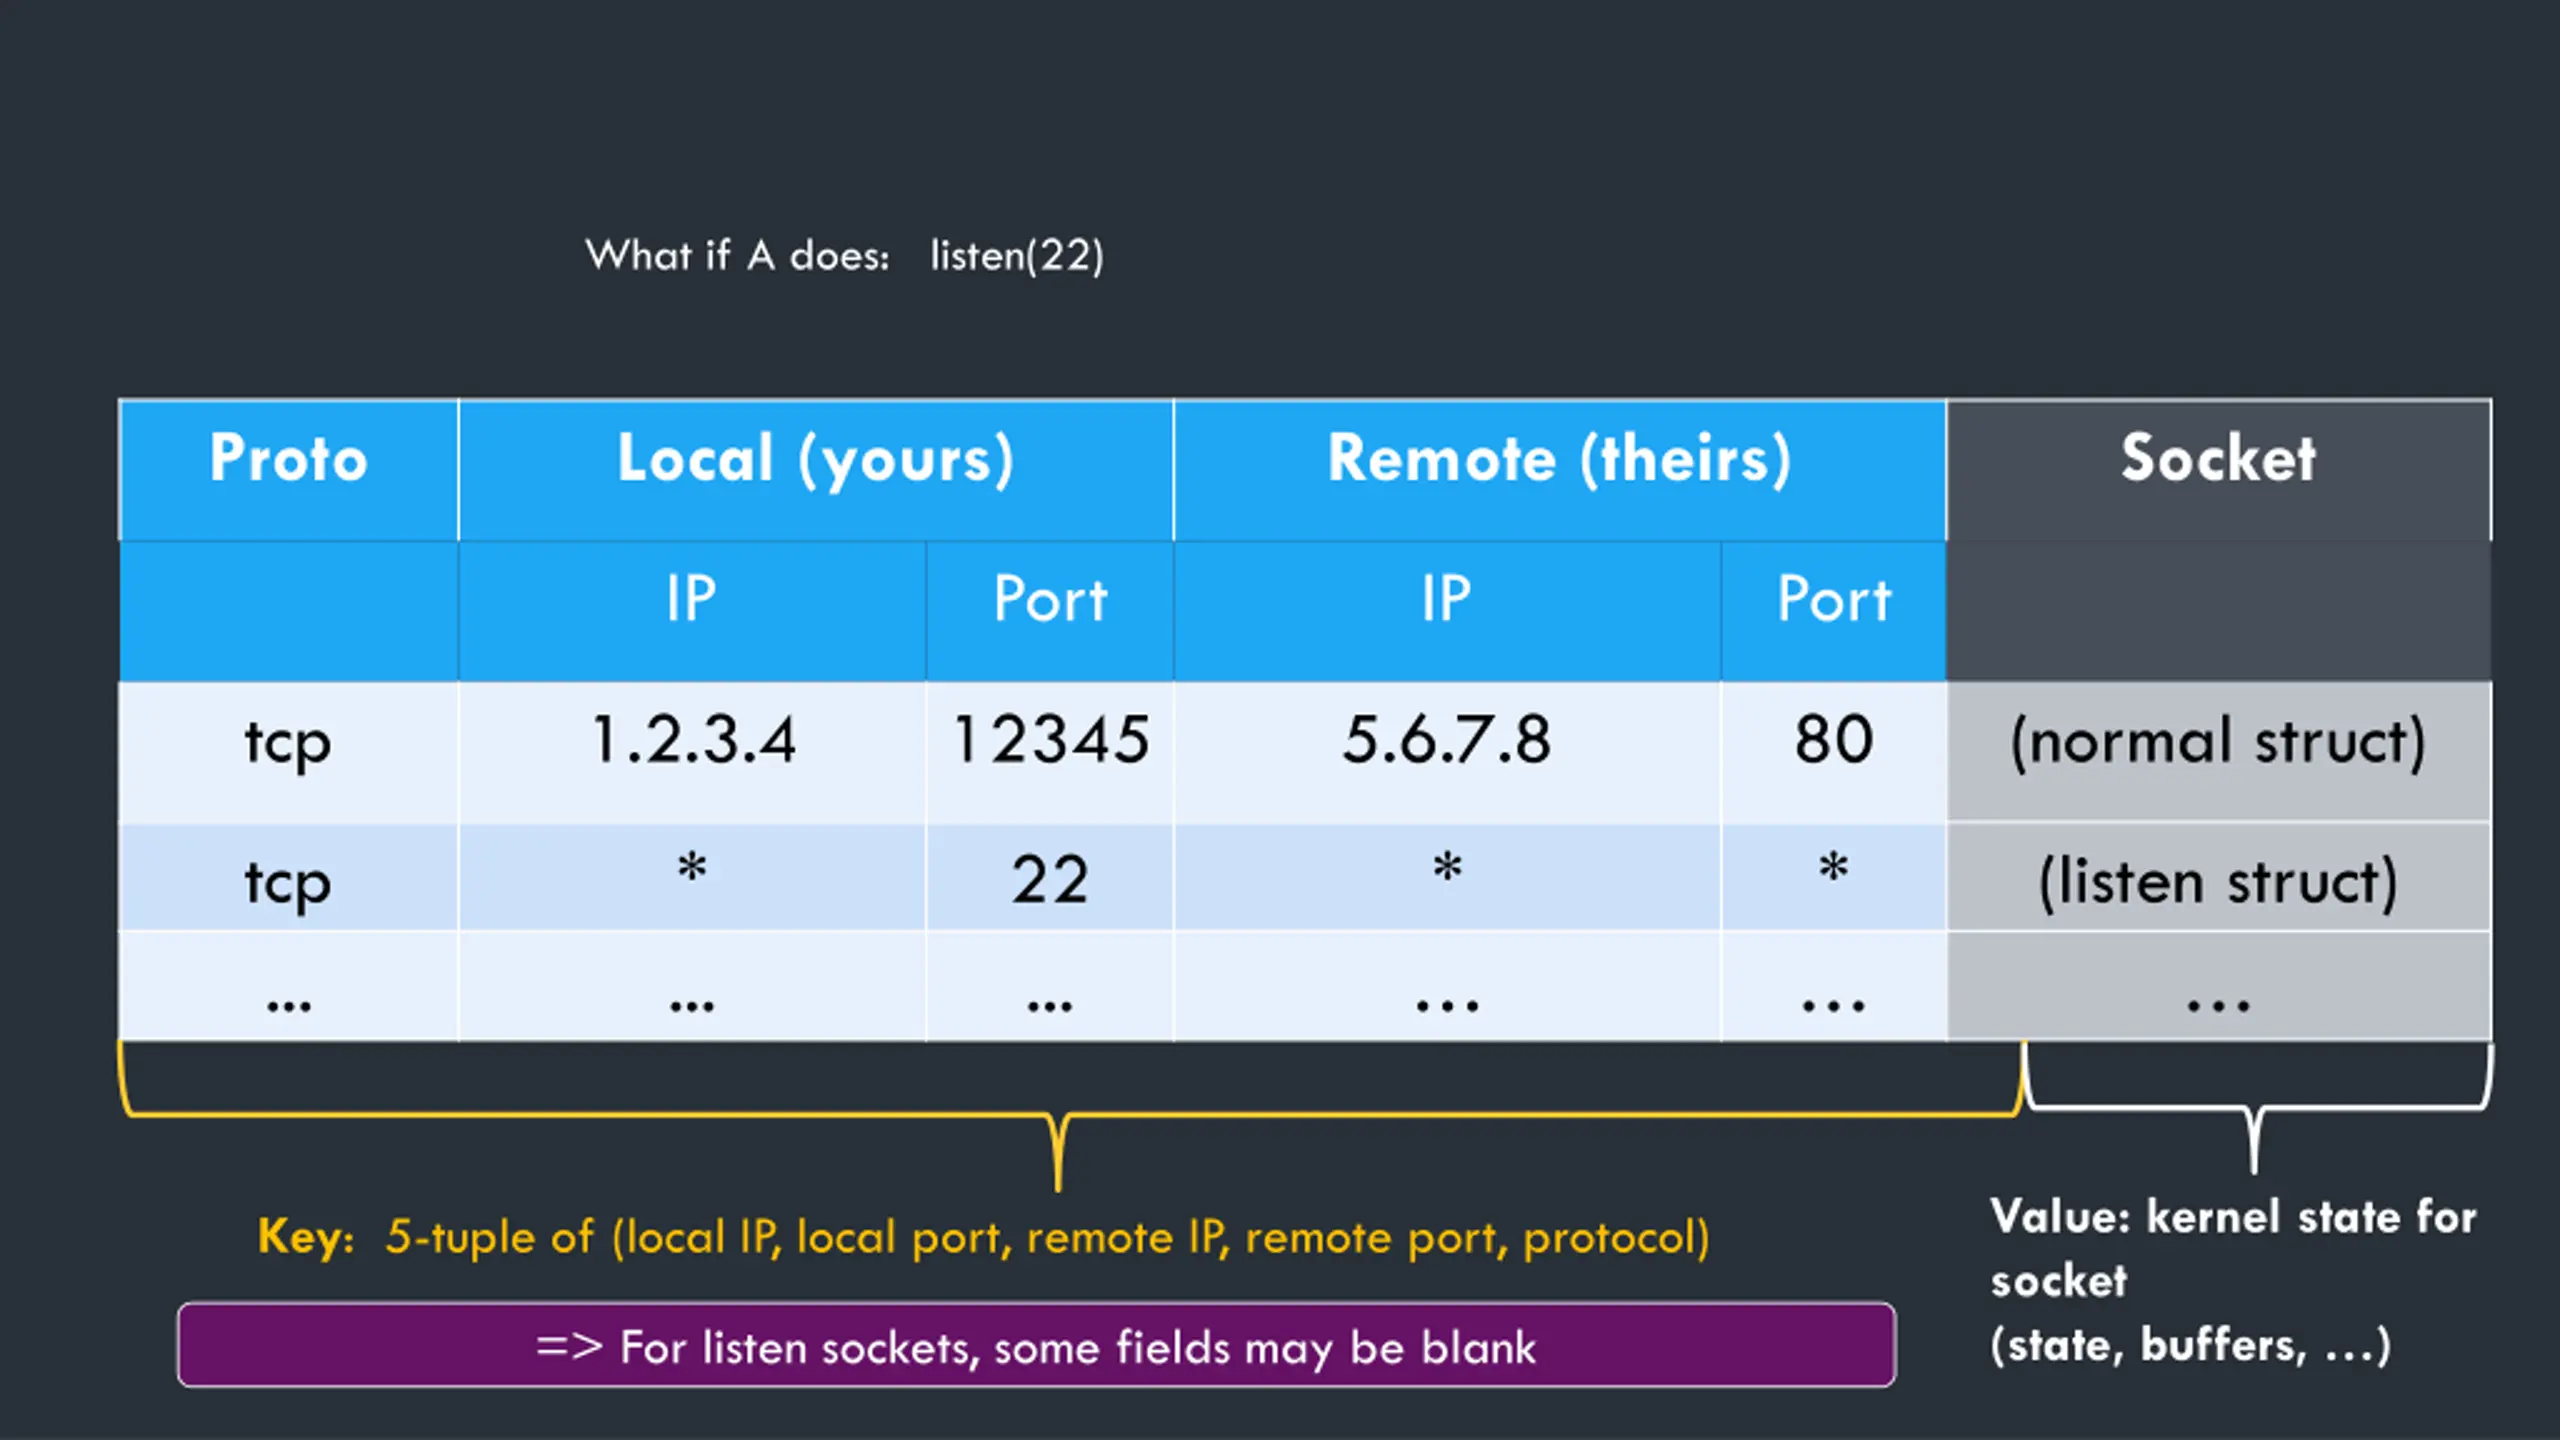Select the local port 12345 cell
Viewport: 2560px width, 1440px height.
1050,752
